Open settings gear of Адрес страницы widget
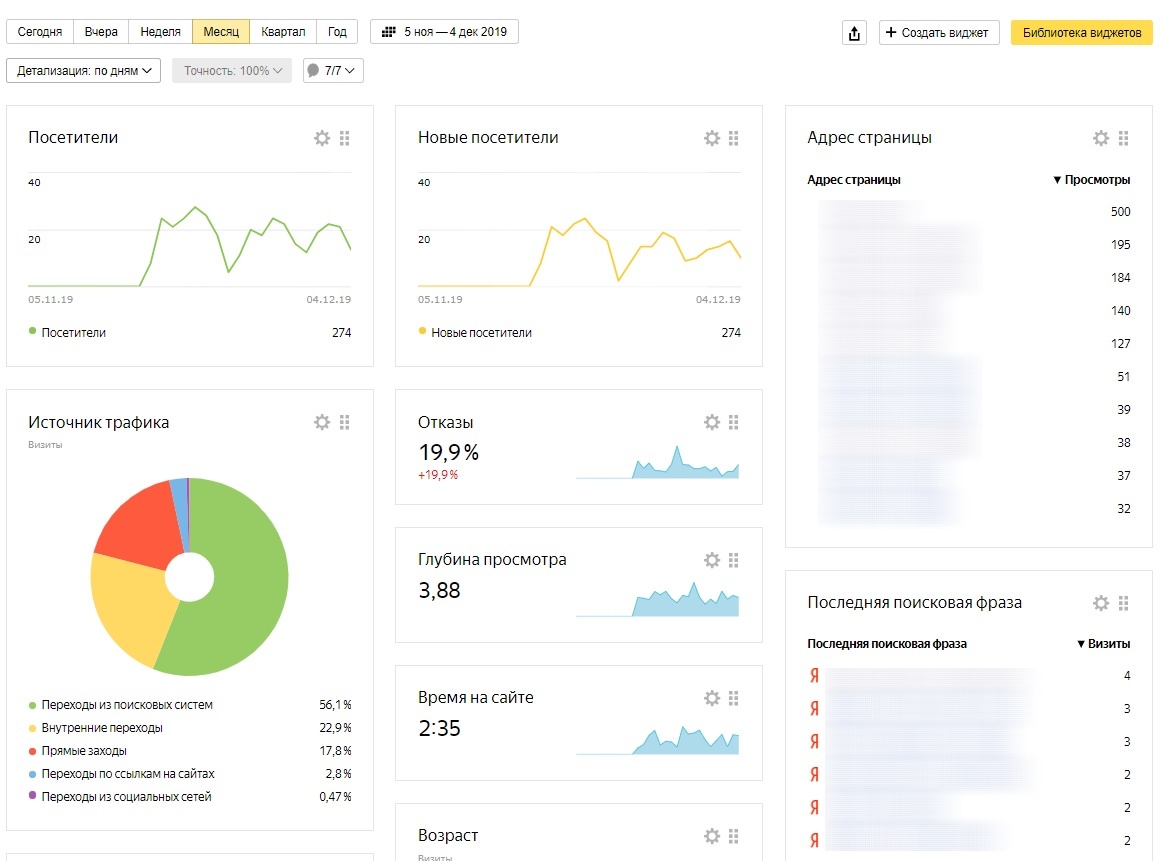1165x861 pixels. [x=1101, y=138]
